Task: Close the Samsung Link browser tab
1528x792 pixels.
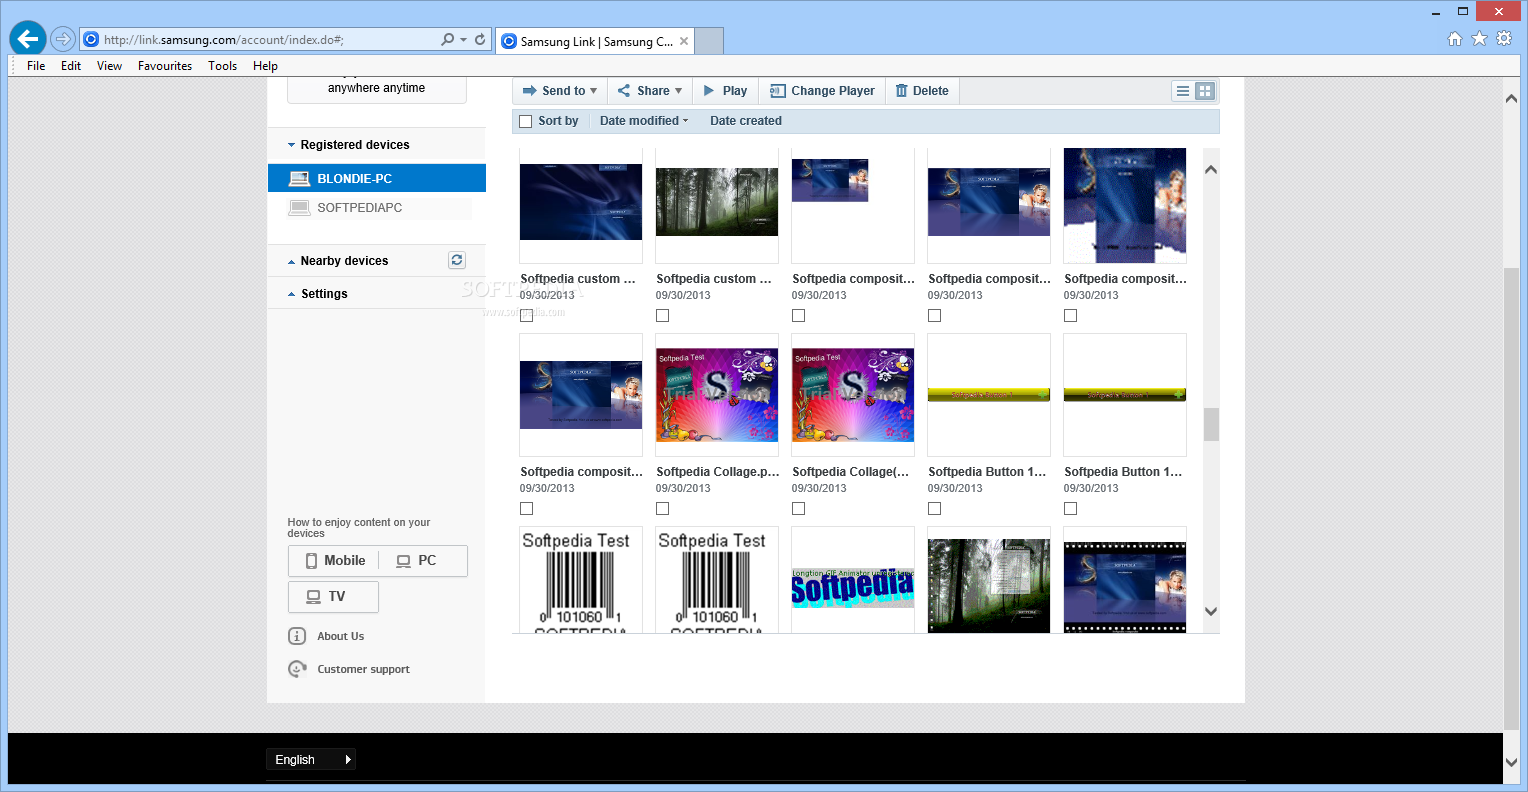Action: [x=684, y=41]
